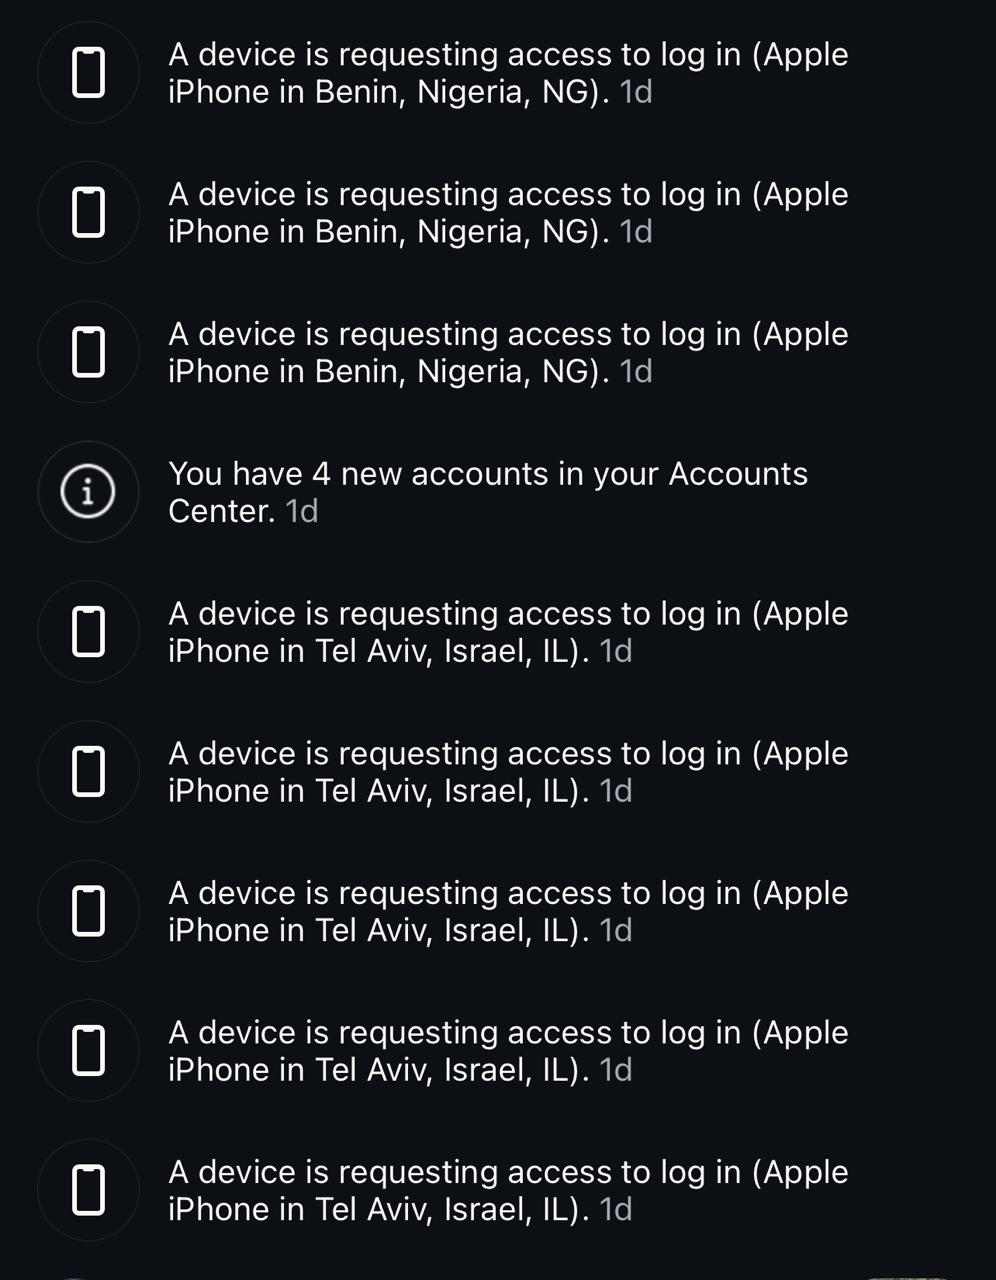Tap the phone icon of the third Benin login request
The height and width of the screenshot is (1280, 996).
[x=89, y=352]
